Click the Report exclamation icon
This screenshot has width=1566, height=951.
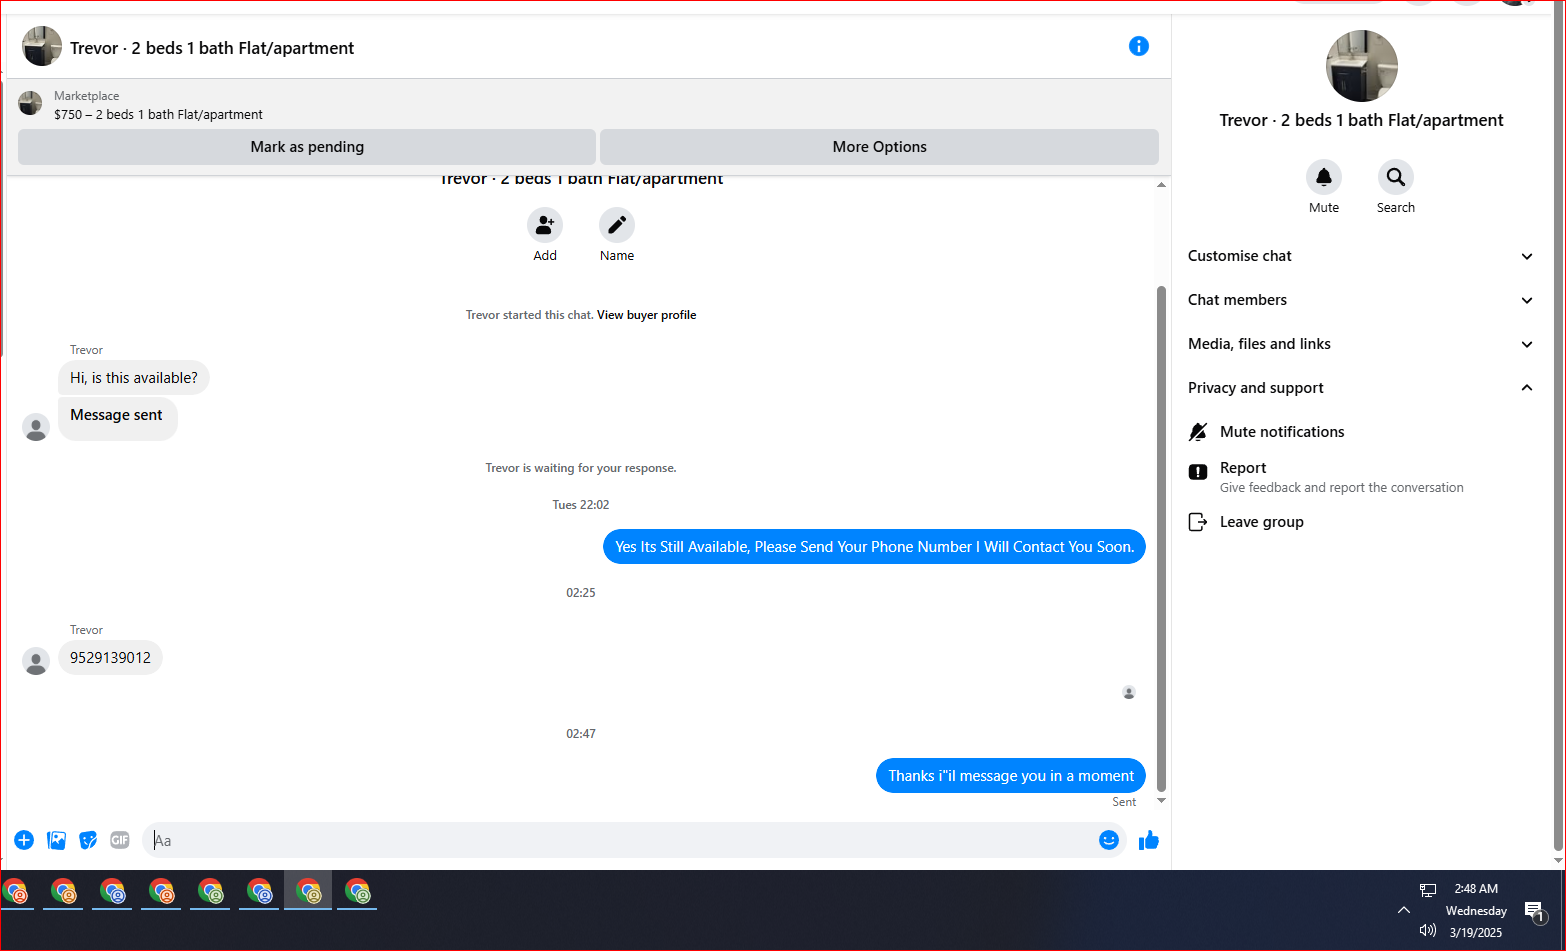(1198, 472)
